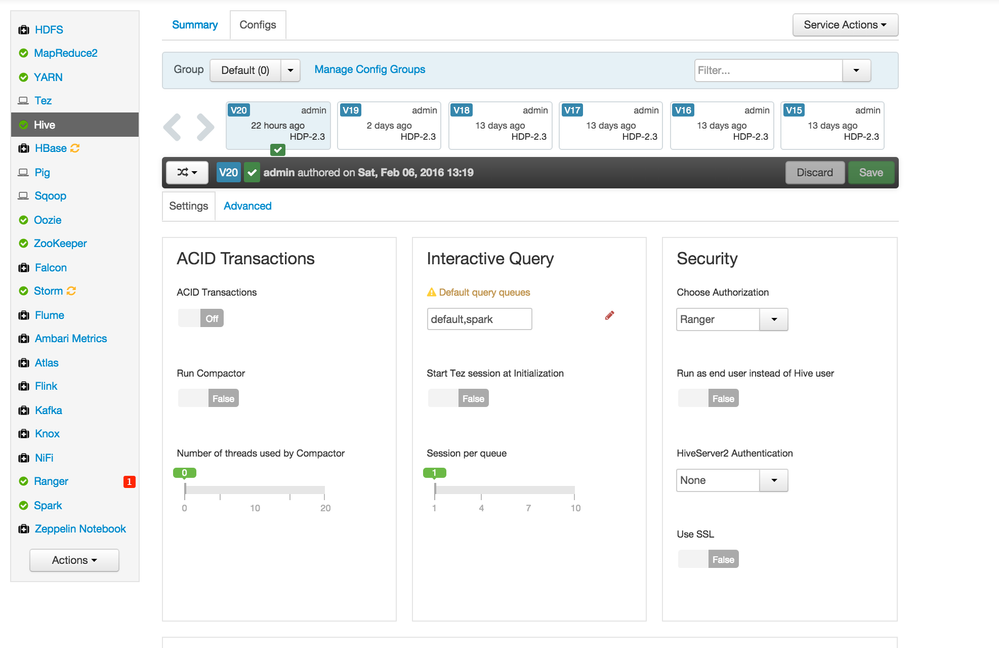The width and height of the screenshot is (999, 648).
Task: Click the medkit icon beside Ambari Metrics
Action: (x=24, y=339)
